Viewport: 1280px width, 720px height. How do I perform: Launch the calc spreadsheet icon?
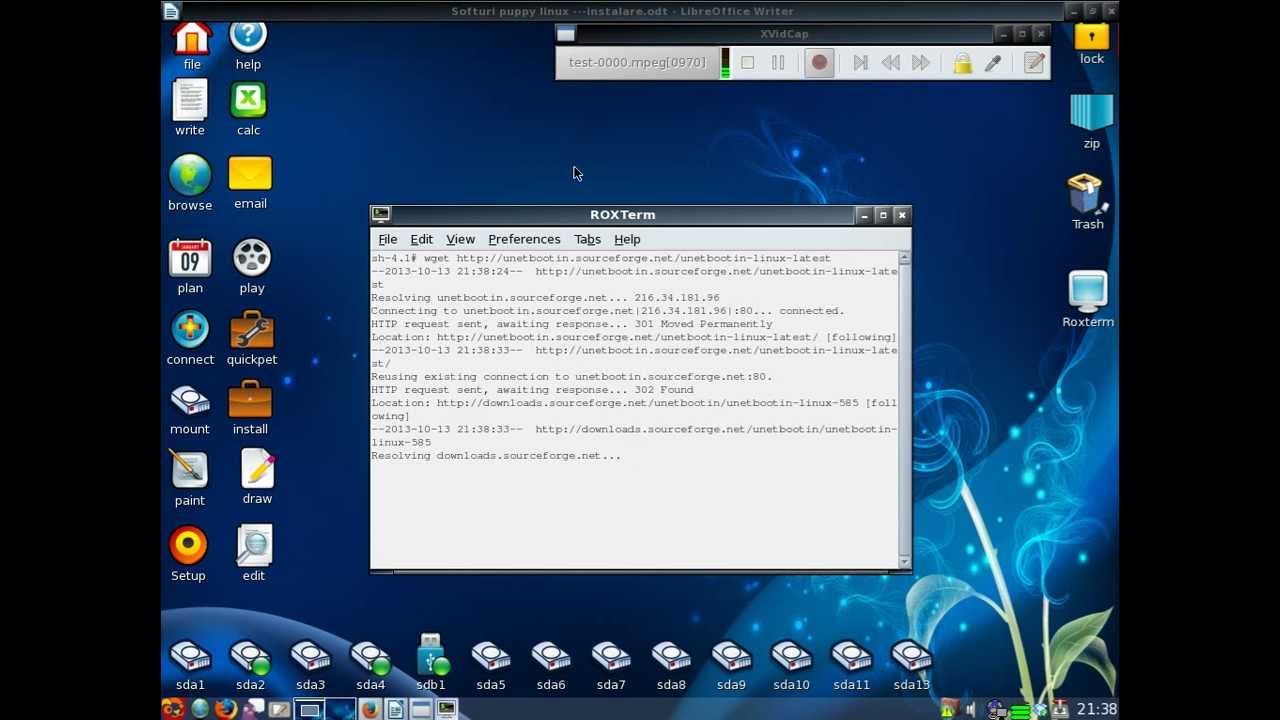click(x=248, y=108)
